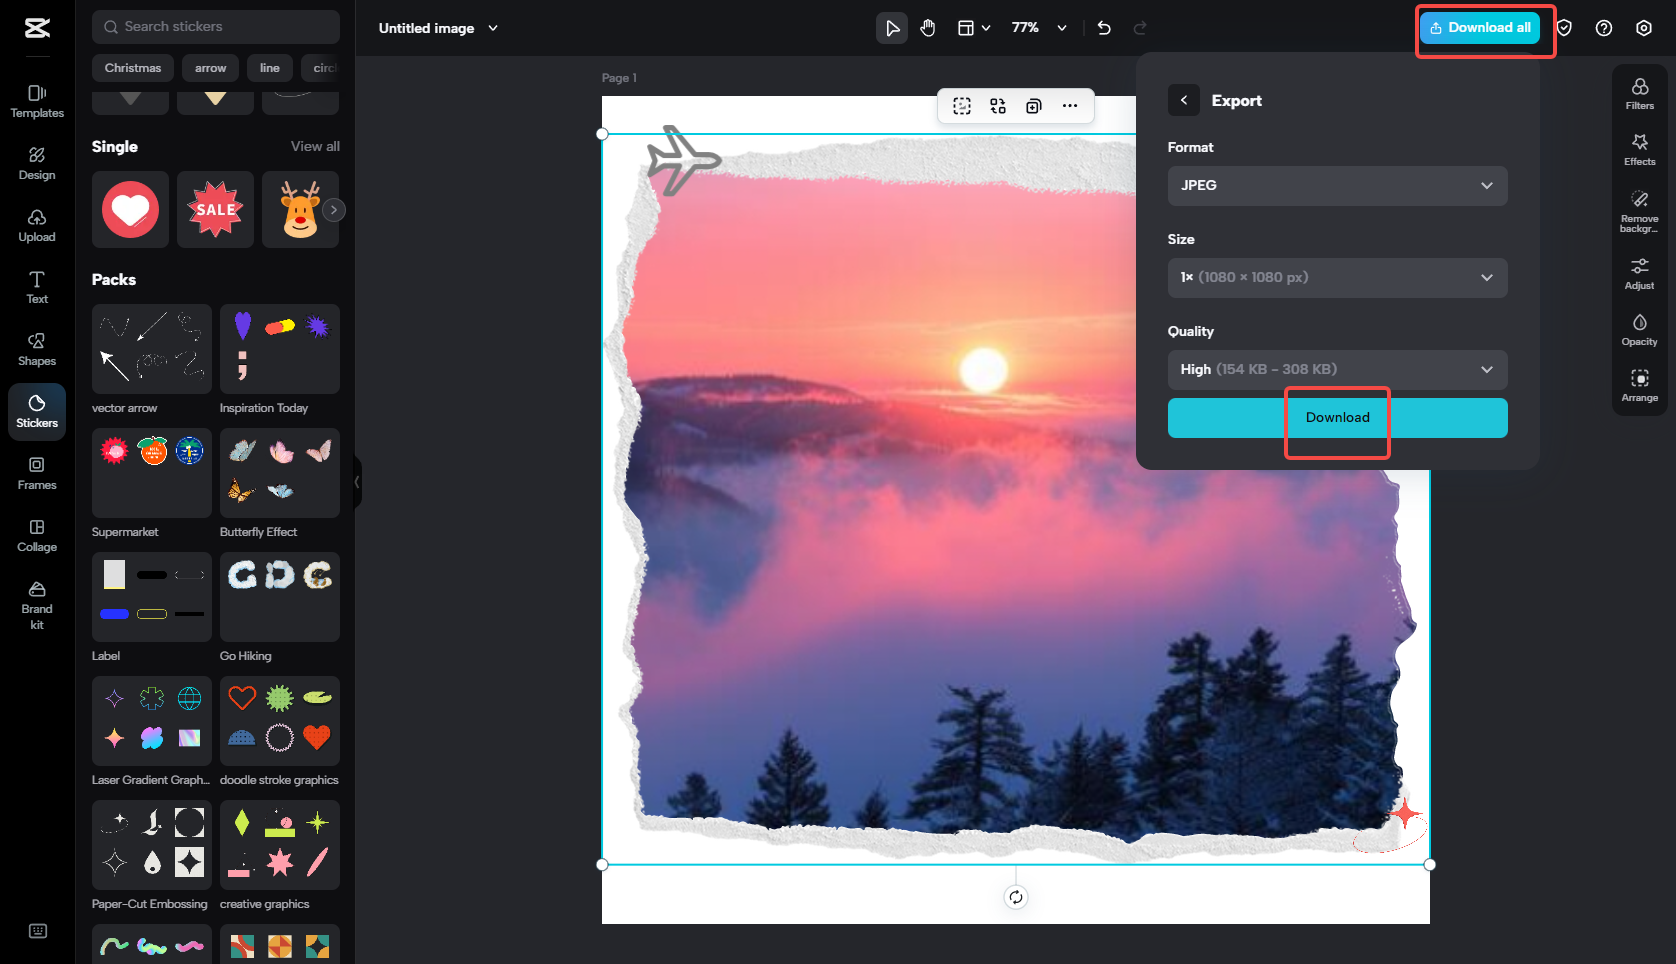Screen dimensions: 1676x964
Task: Click the Download button in Export panel
Action: (x=1337, y=417)
